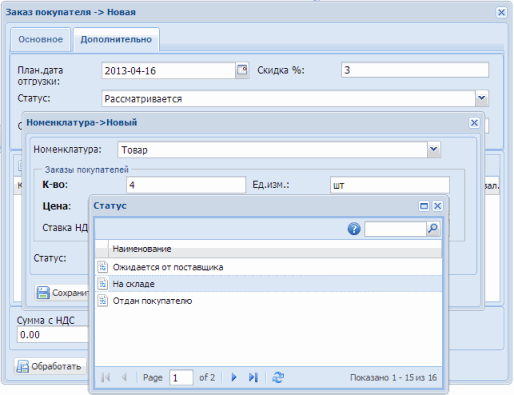
Task: Close the Статус window
Action: tap(437, 206)
